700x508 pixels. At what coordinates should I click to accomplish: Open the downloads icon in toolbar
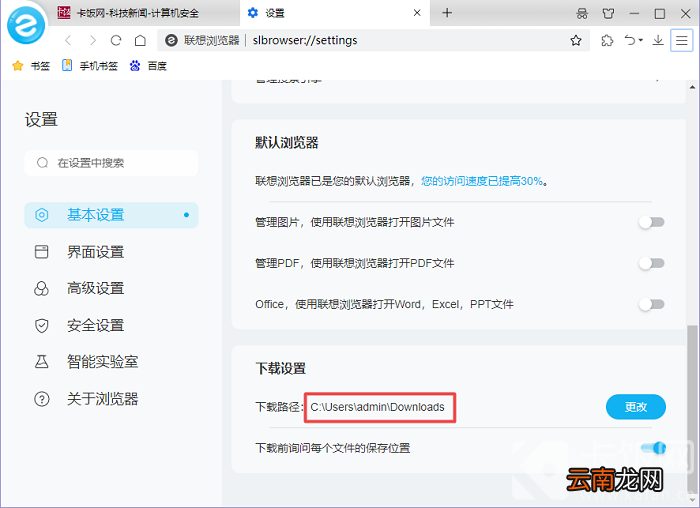click(658, 41)
